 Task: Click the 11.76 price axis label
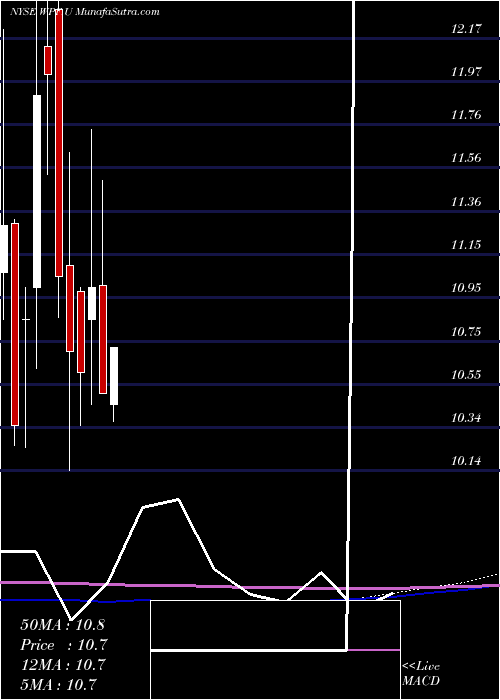pyautogui.click(x=467, y=115)
